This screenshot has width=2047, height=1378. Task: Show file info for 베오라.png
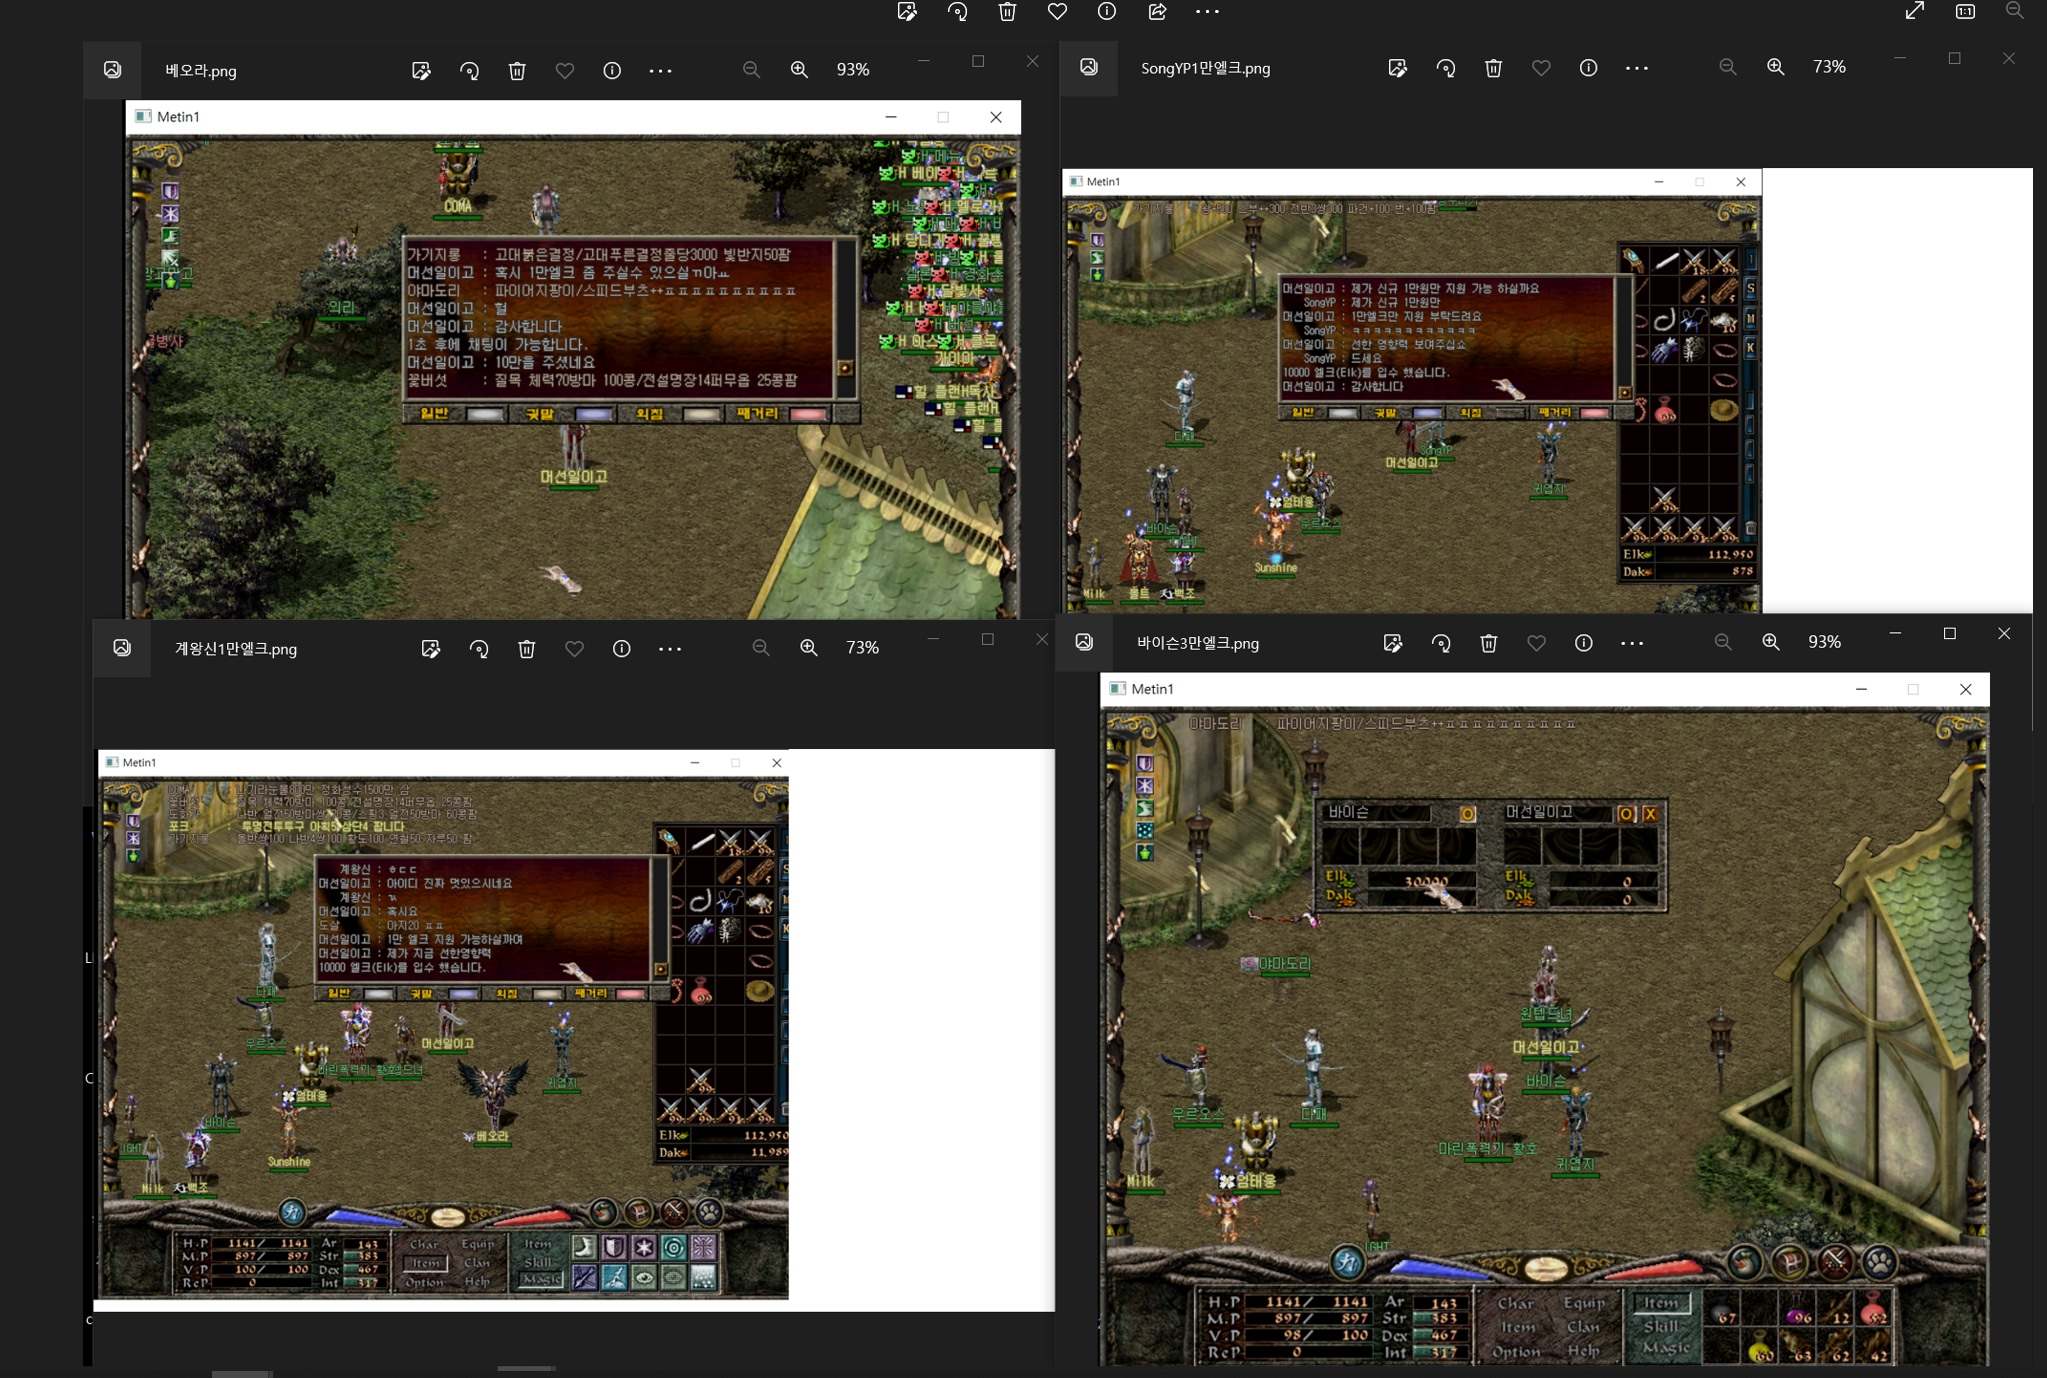click(x=612, y=71)
